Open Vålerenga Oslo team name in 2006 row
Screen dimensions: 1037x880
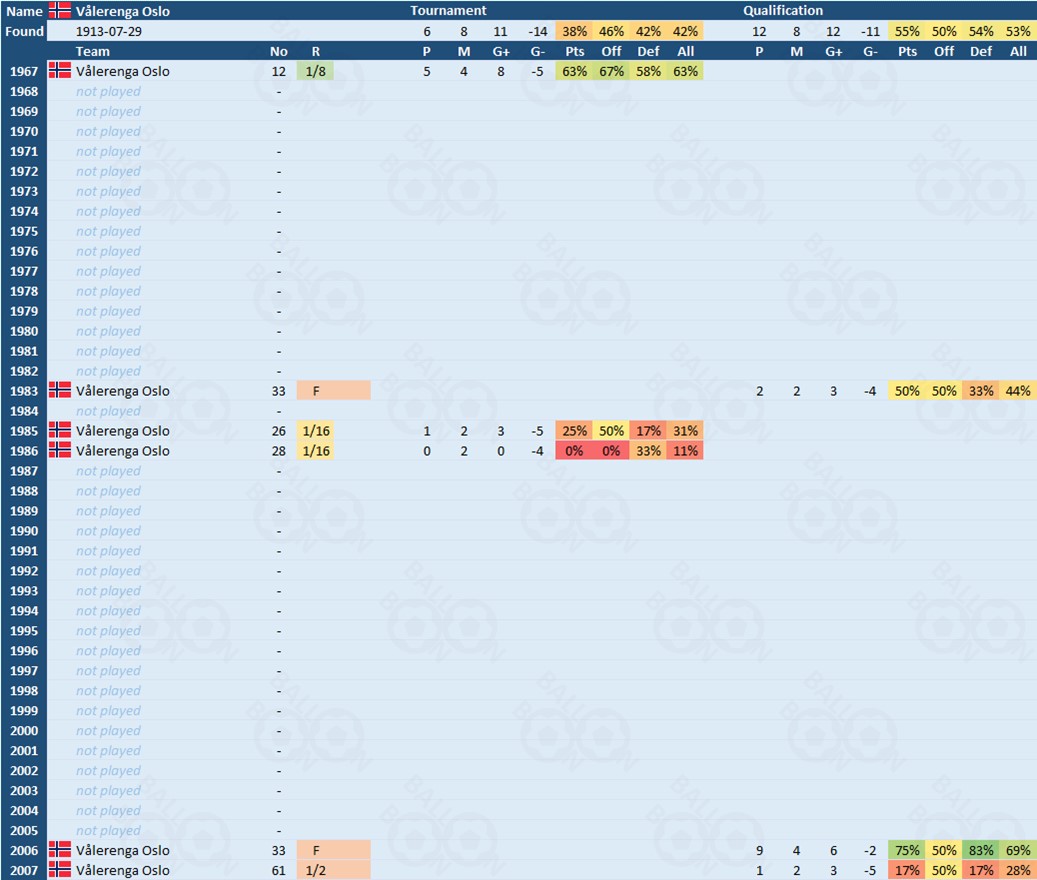(122, 850)
